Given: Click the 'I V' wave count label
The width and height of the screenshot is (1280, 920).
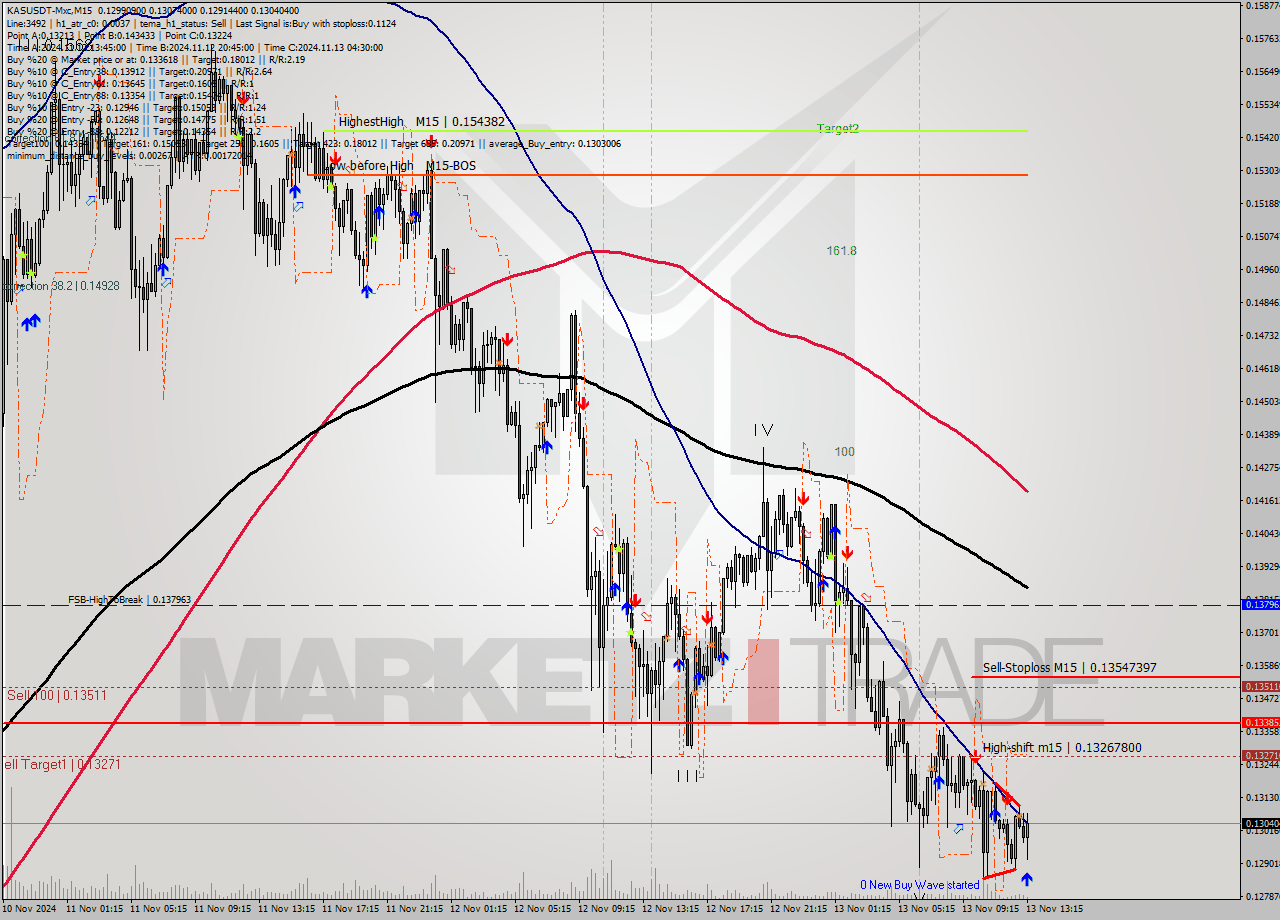Looking at the screenshot, I should 764,430.
